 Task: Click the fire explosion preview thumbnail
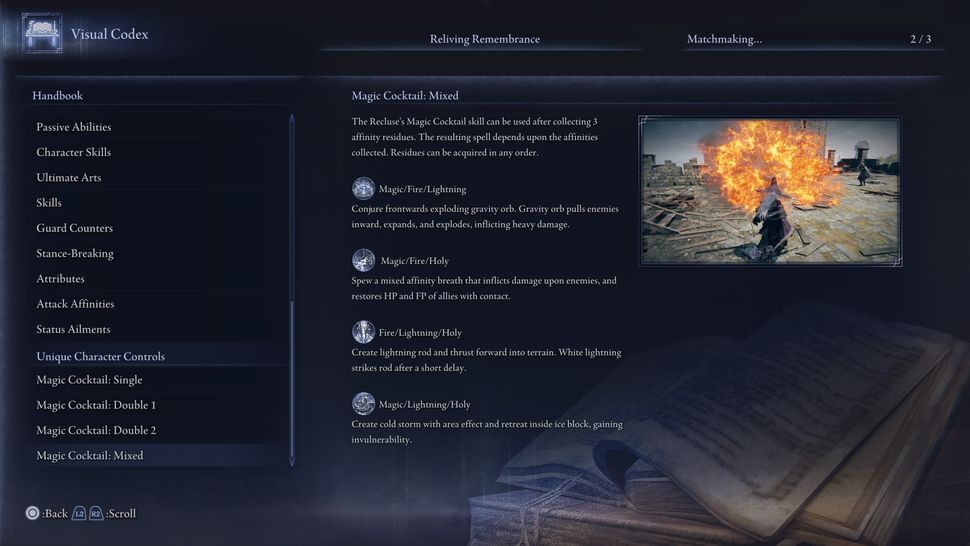point(770,191)
